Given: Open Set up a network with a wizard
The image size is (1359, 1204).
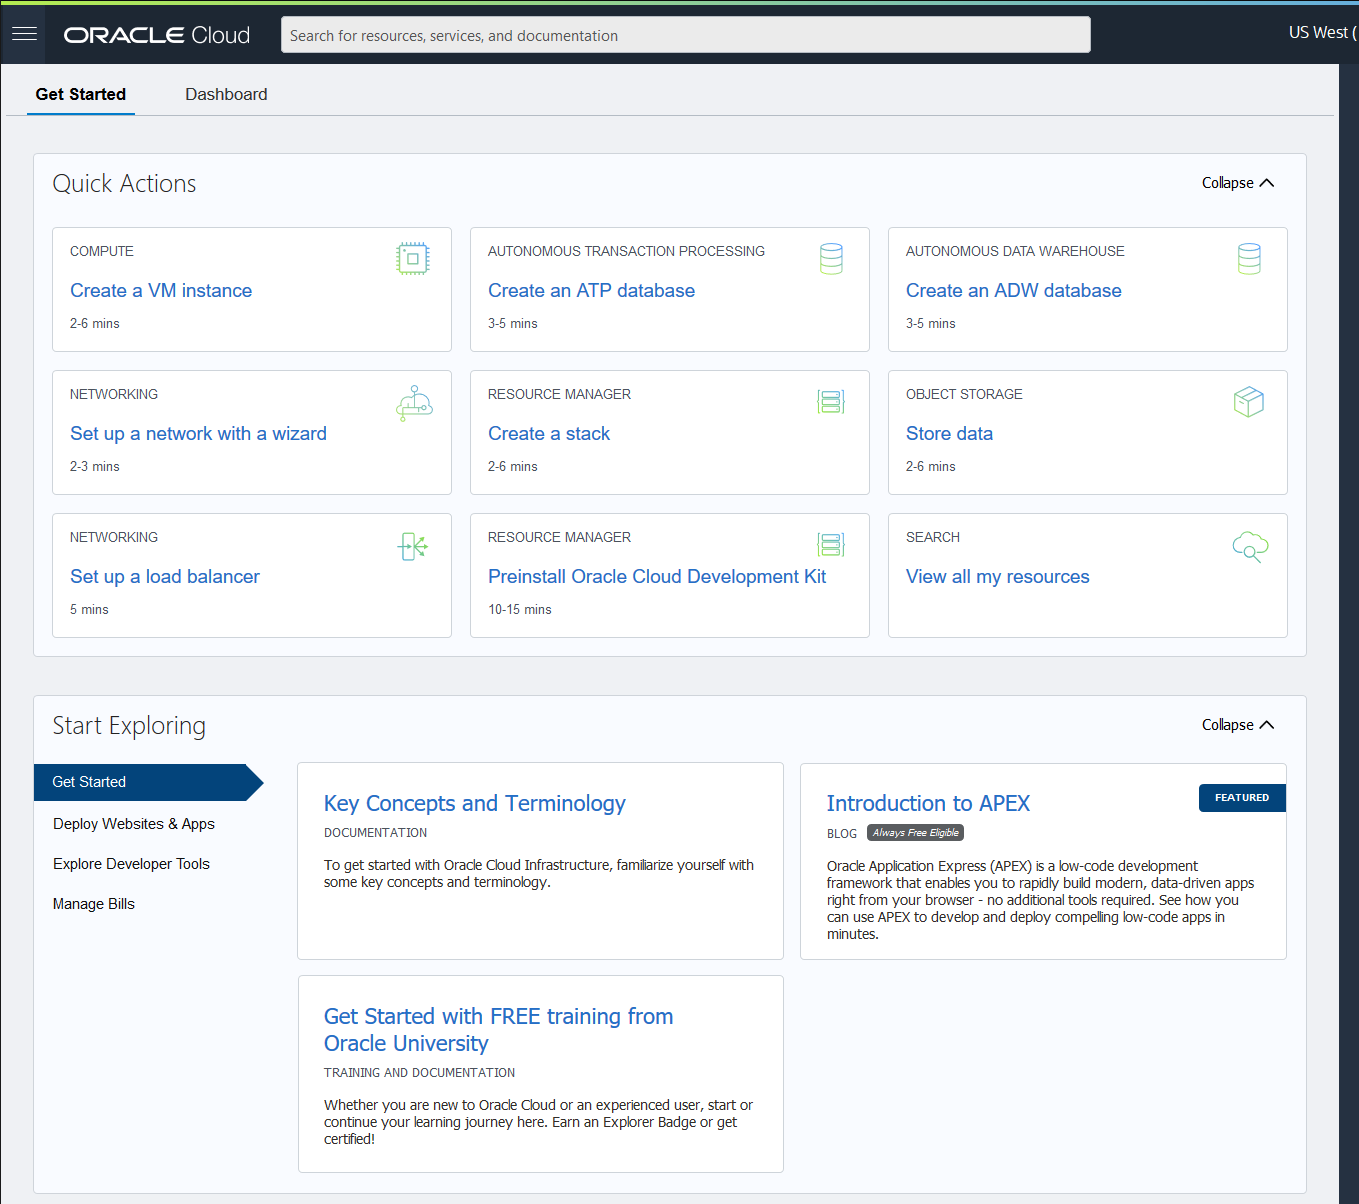Looking at the screenshot, I should tap(198, 434).
